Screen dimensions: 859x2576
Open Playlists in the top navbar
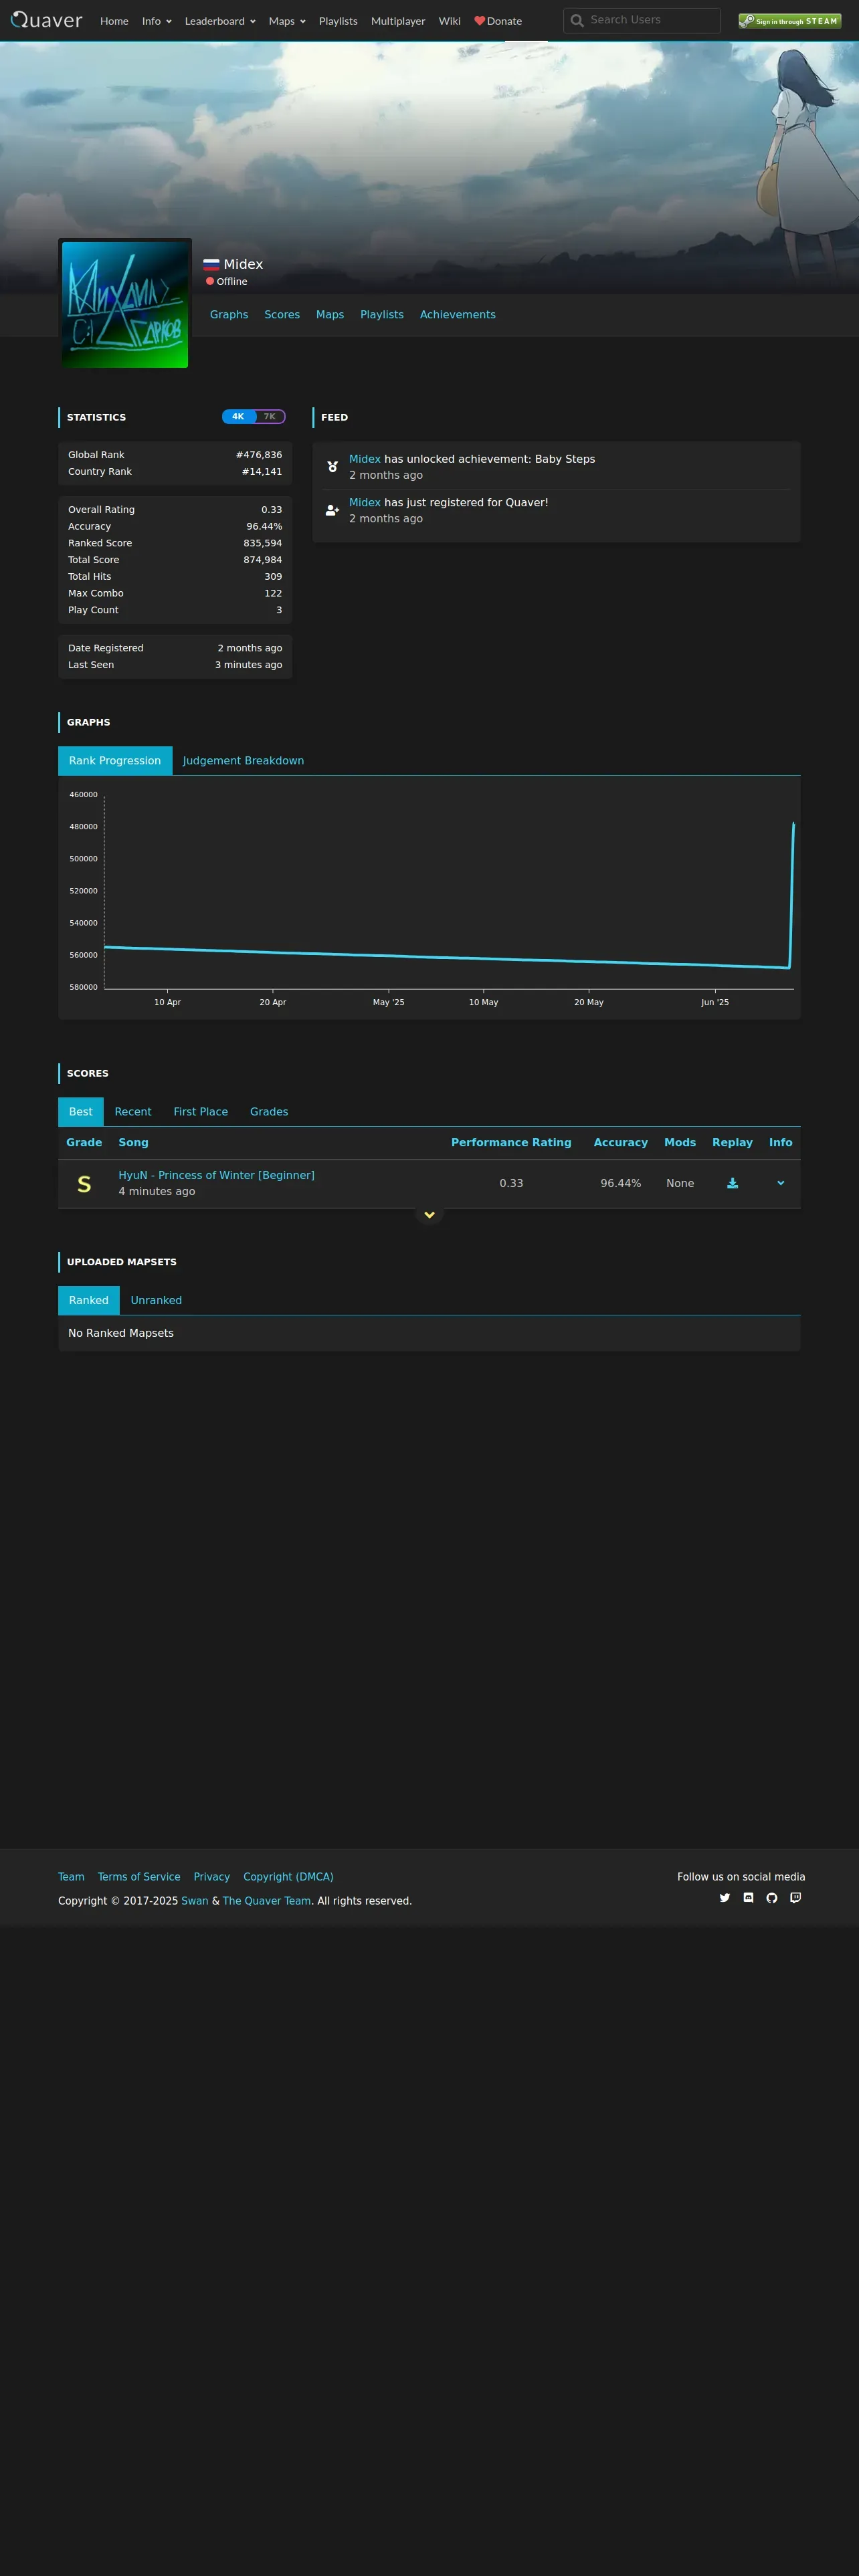tap(338, 21)
